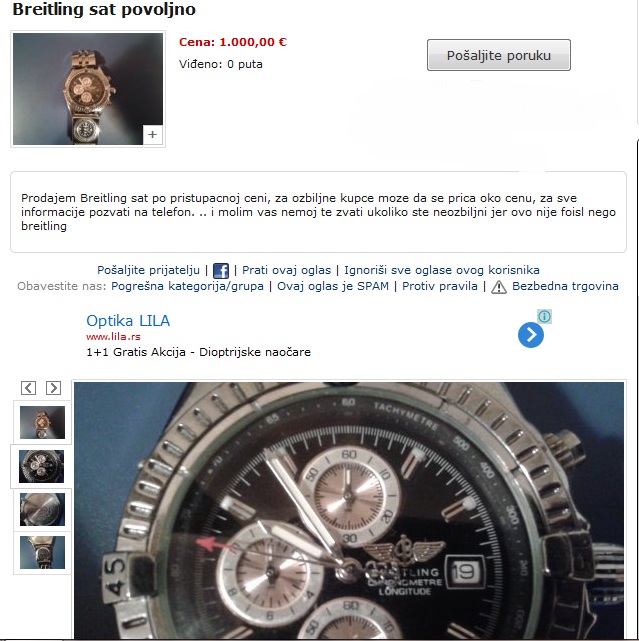Image resolution: width=639 pixels, height=641 pixels.
Task: Show the previous gallery image with left arrow
Action: pos(29,388)
